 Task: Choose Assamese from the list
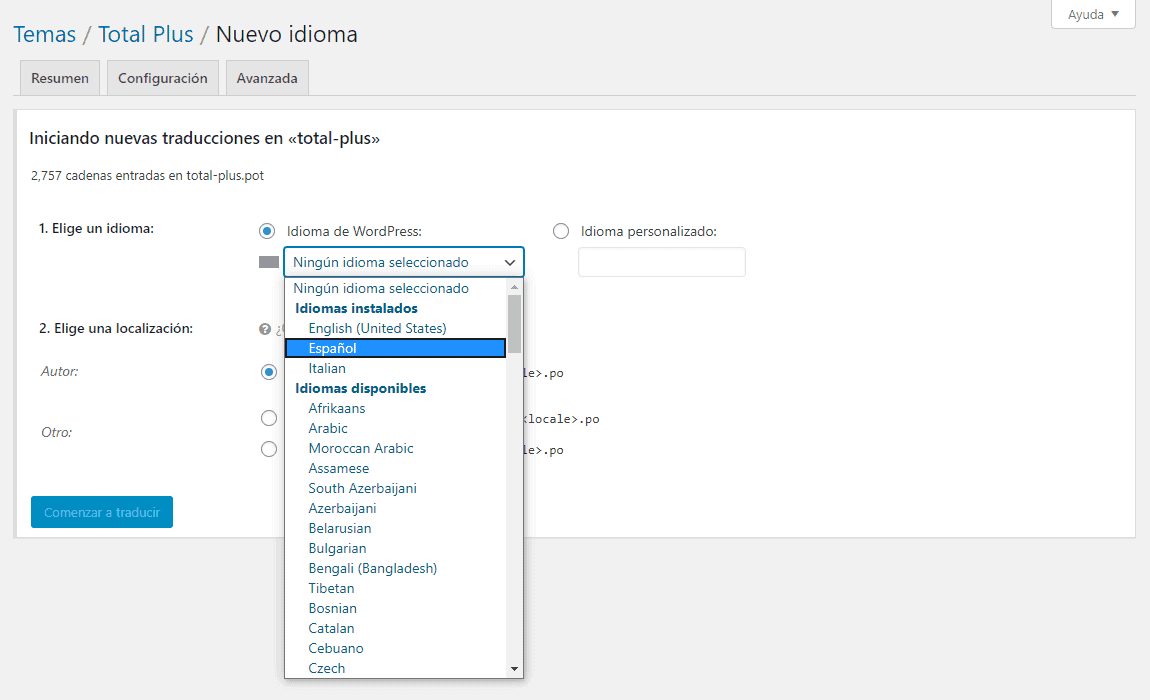coord(395,468)
